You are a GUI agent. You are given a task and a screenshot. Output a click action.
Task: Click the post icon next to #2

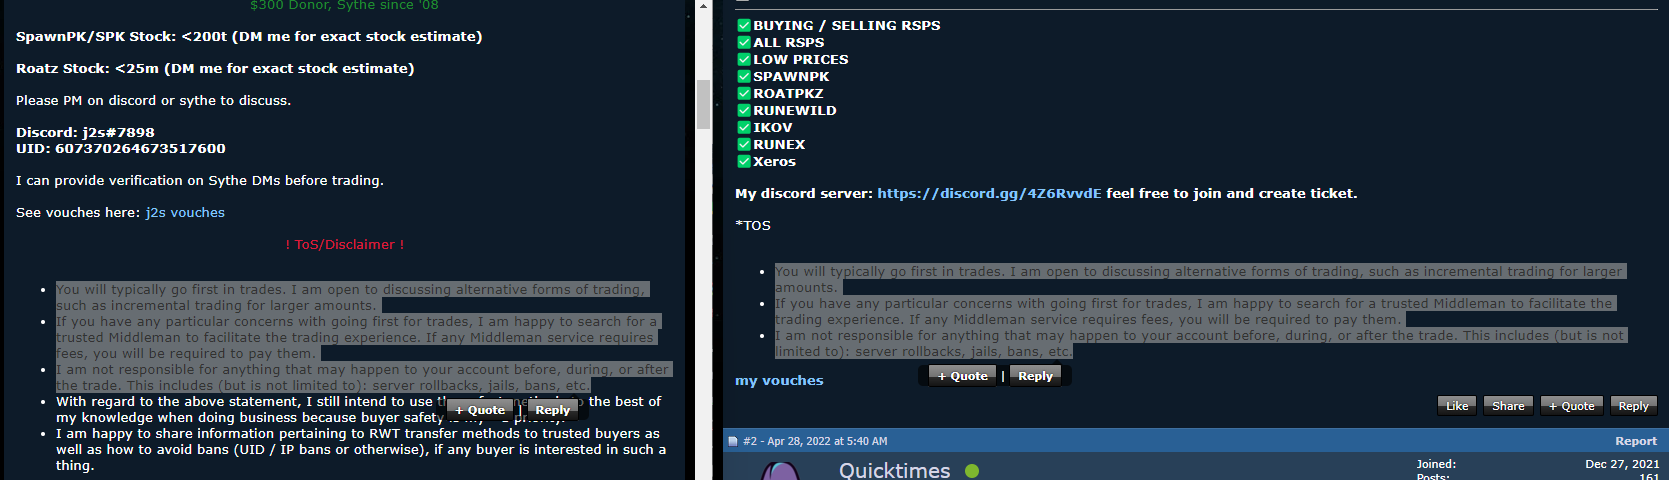tap(733, 441)
